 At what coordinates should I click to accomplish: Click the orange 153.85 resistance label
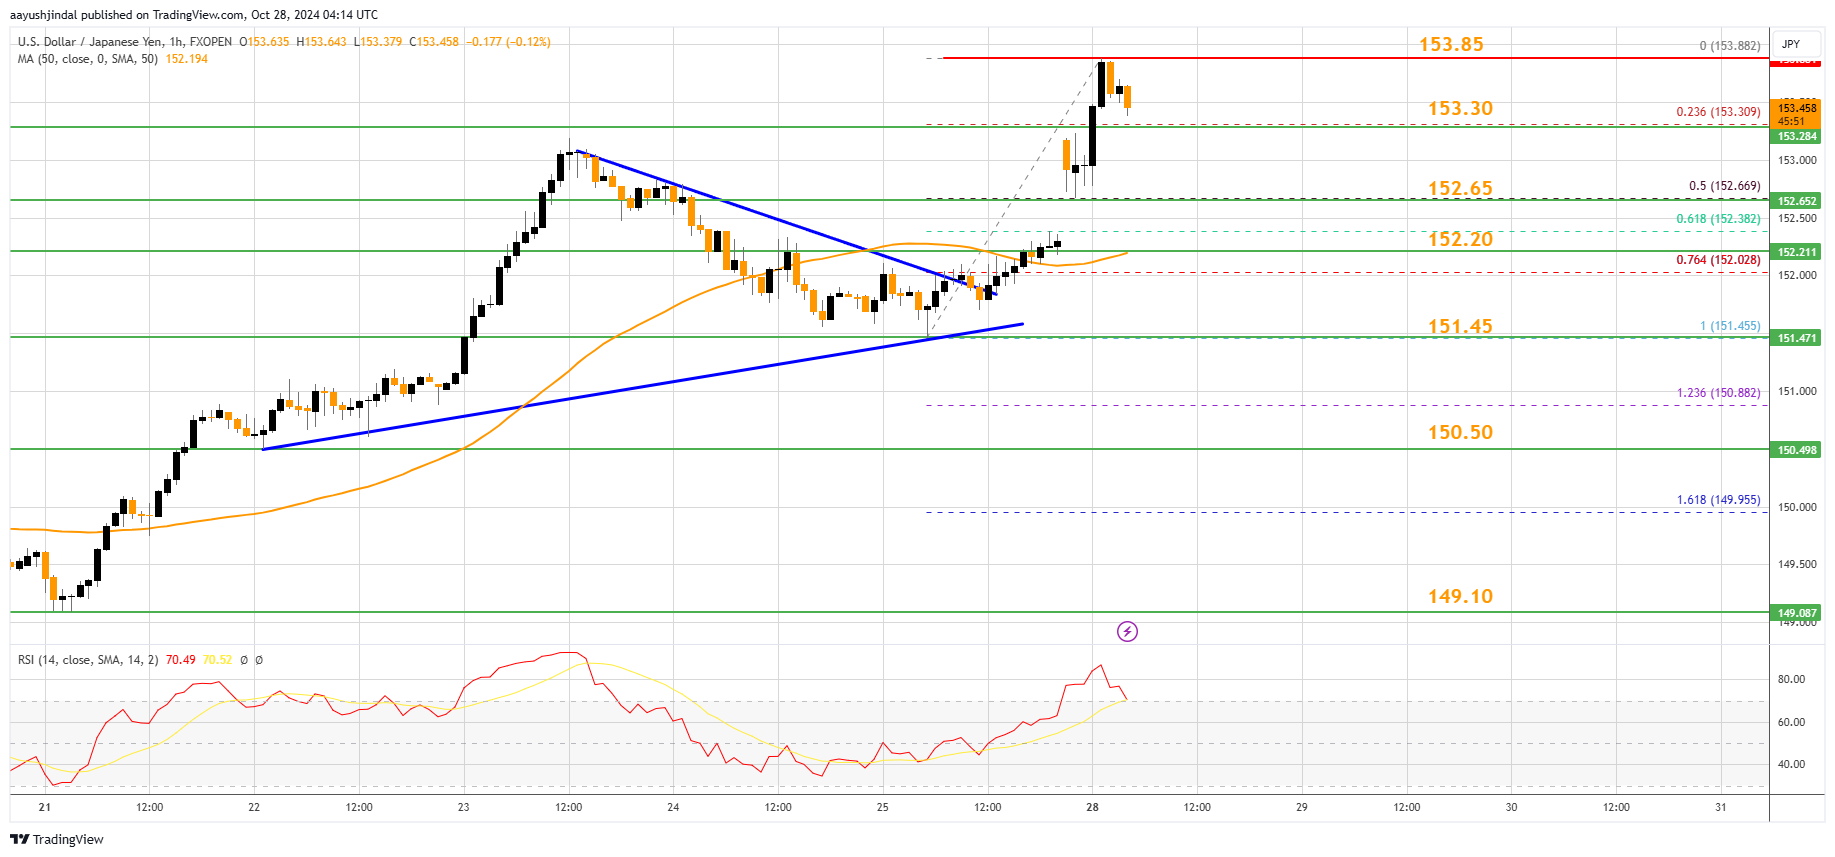(x=1451, y=44)
